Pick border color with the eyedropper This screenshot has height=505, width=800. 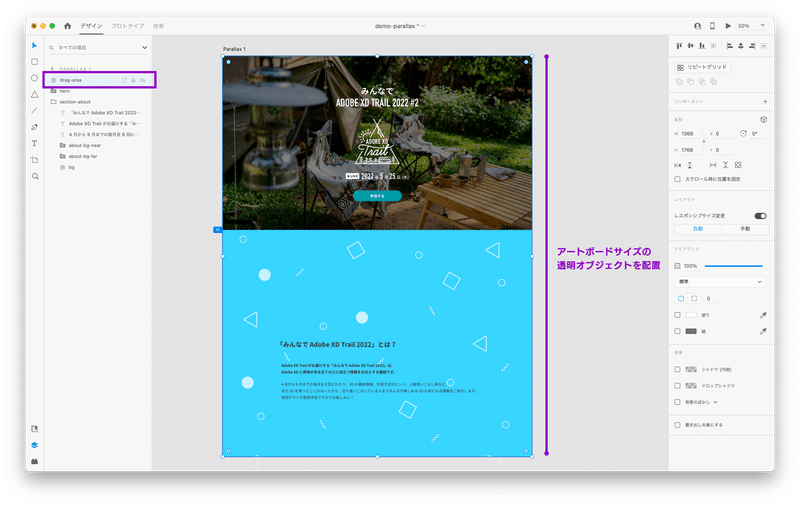[763, 332]
